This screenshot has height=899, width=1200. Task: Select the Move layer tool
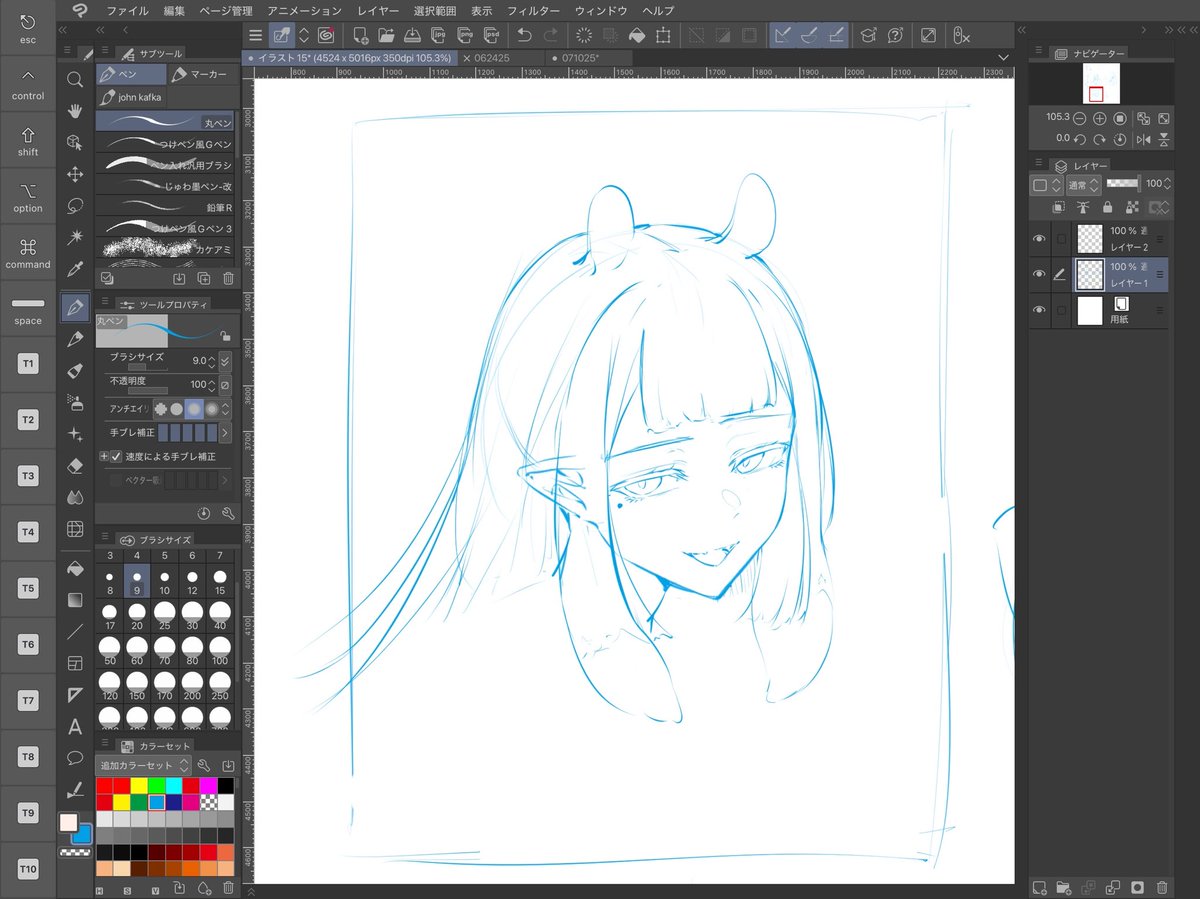(75, 174)
